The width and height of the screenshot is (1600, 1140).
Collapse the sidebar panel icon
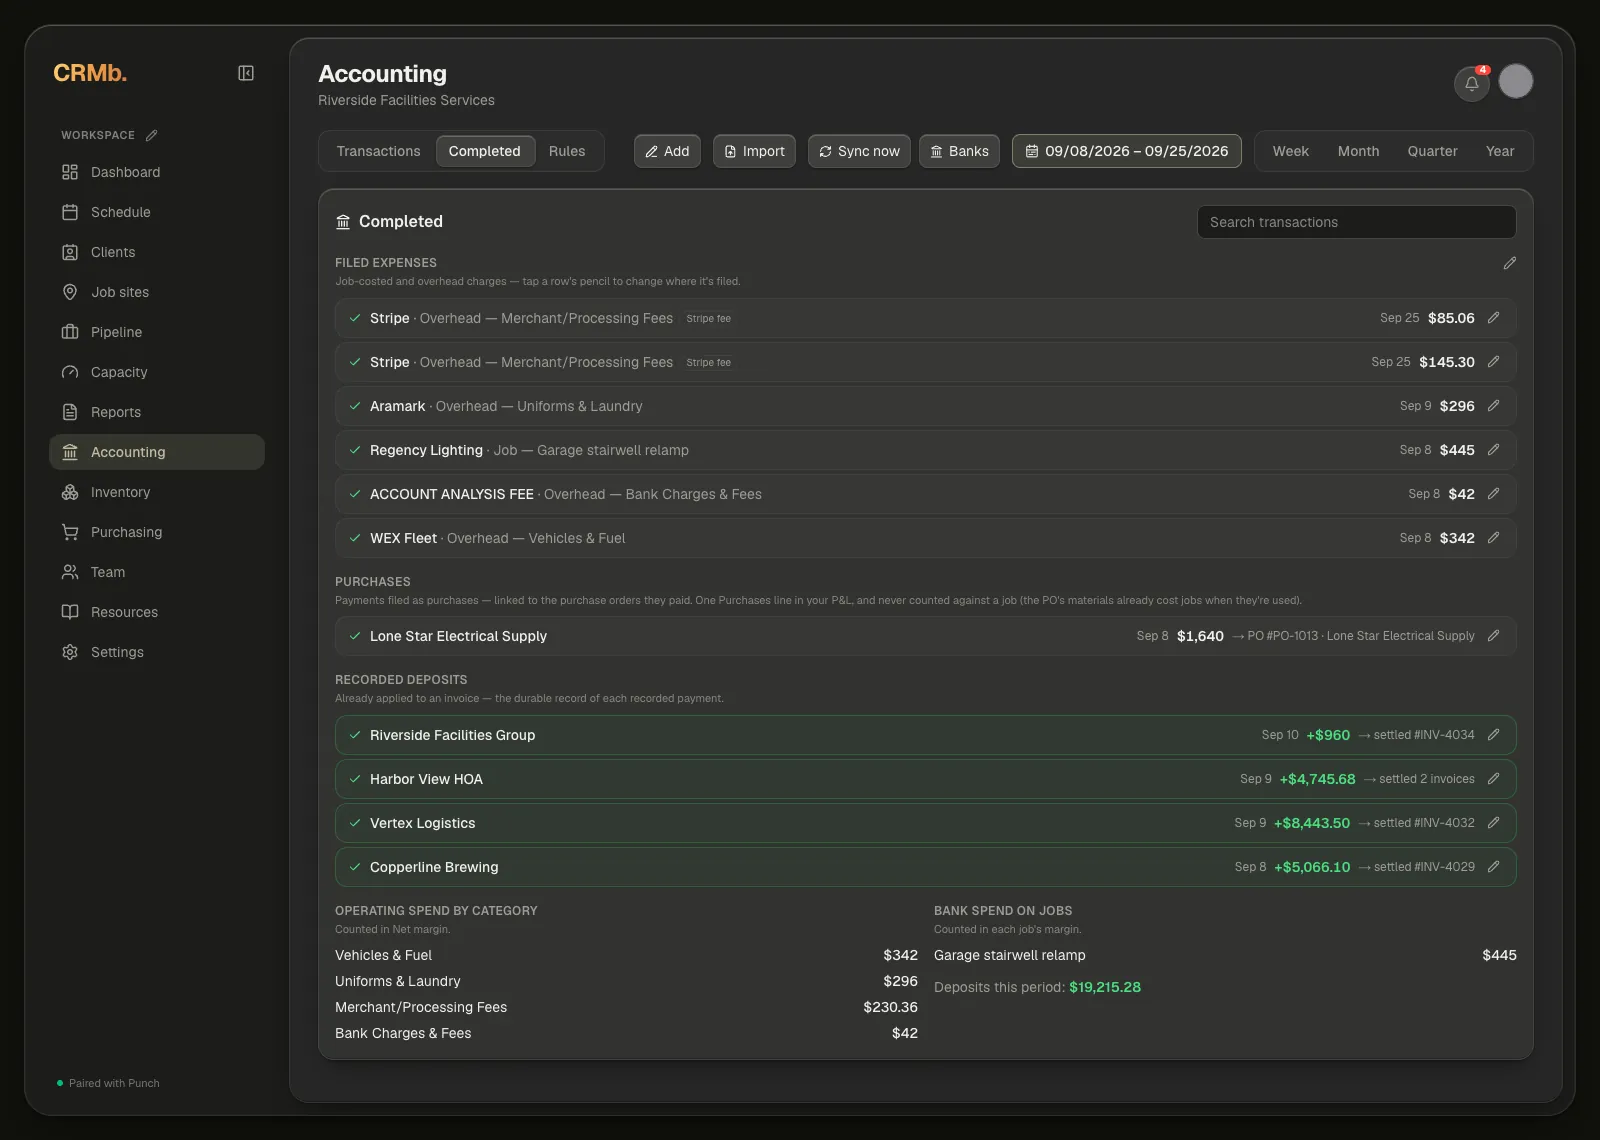tap(246, 73)
